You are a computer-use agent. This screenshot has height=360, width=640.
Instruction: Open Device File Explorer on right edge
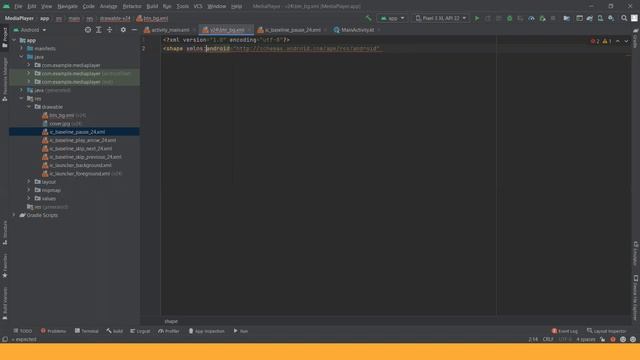point(636,298)
